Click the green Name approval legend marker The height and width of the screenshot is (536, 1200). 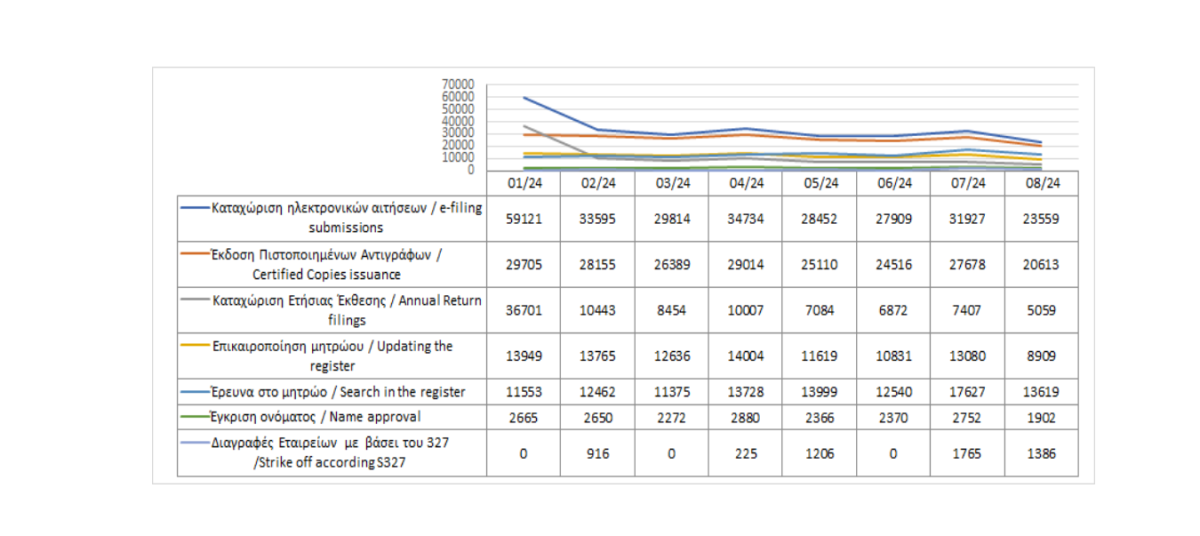tap(196, 417)
